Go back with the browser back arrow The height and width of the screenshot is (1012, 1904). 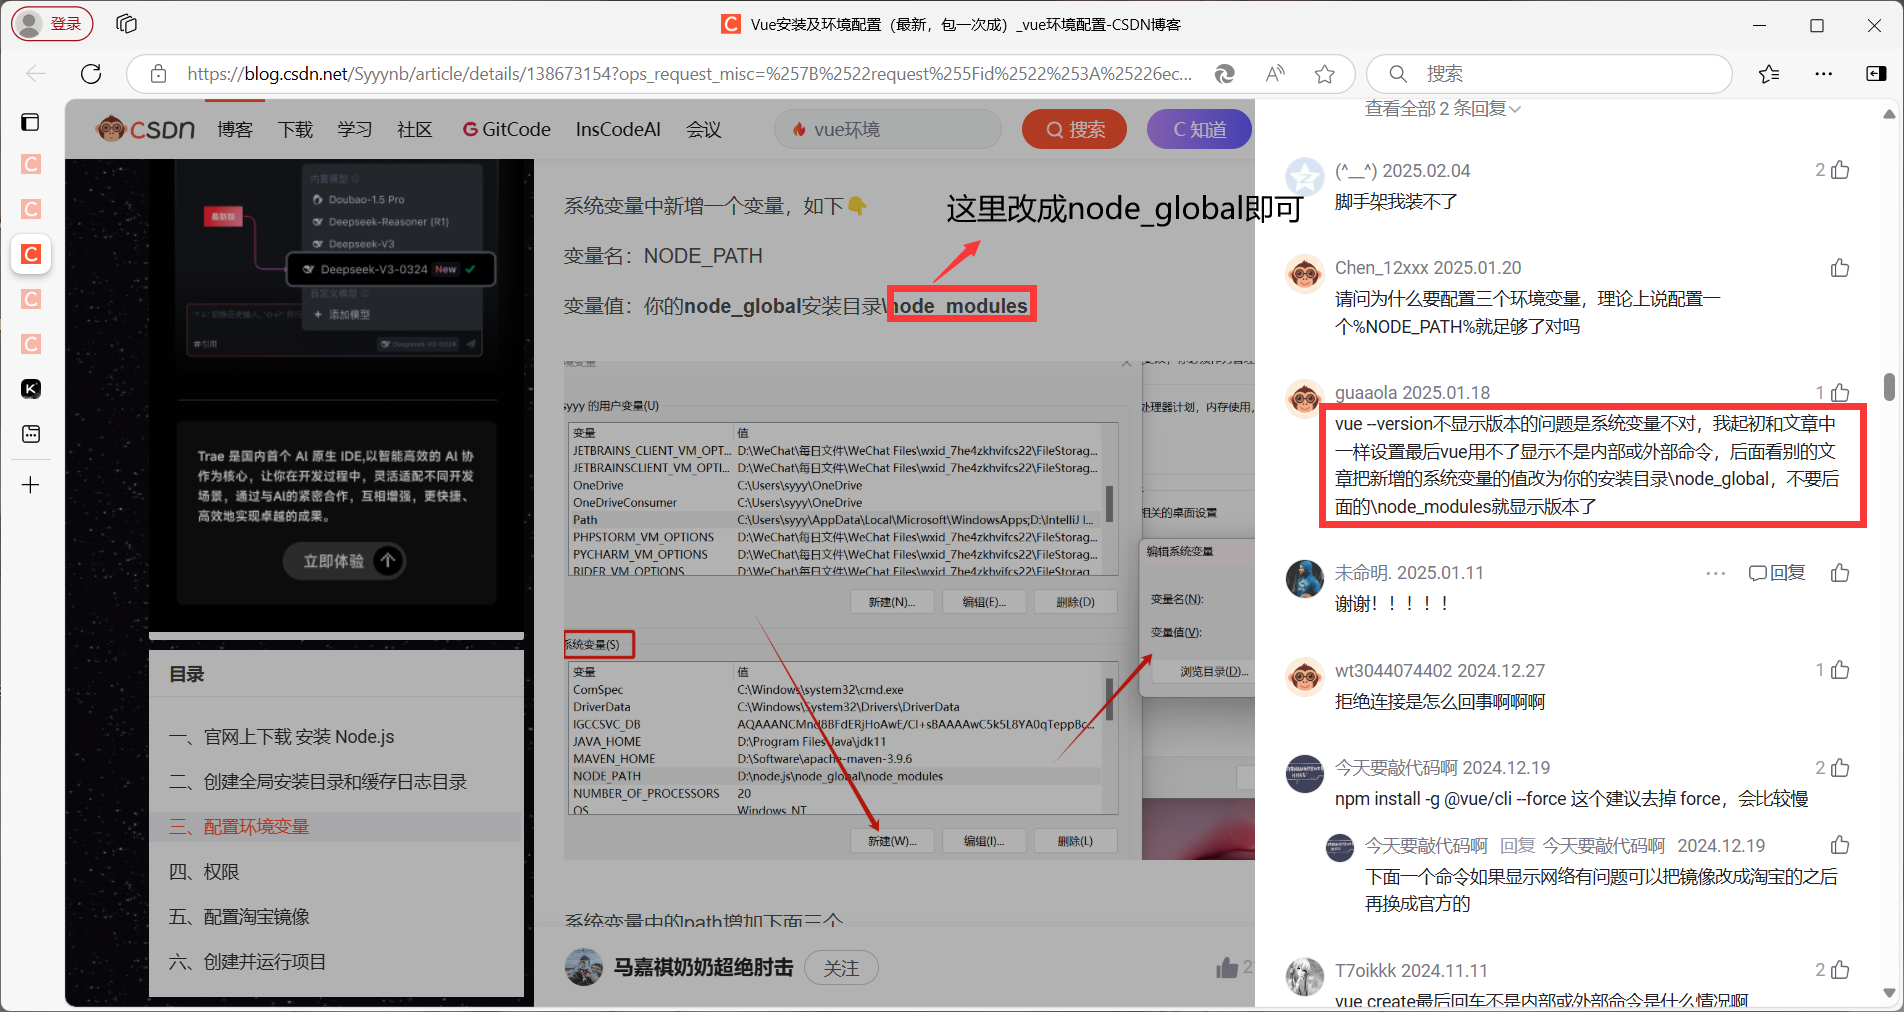[36, 73]
